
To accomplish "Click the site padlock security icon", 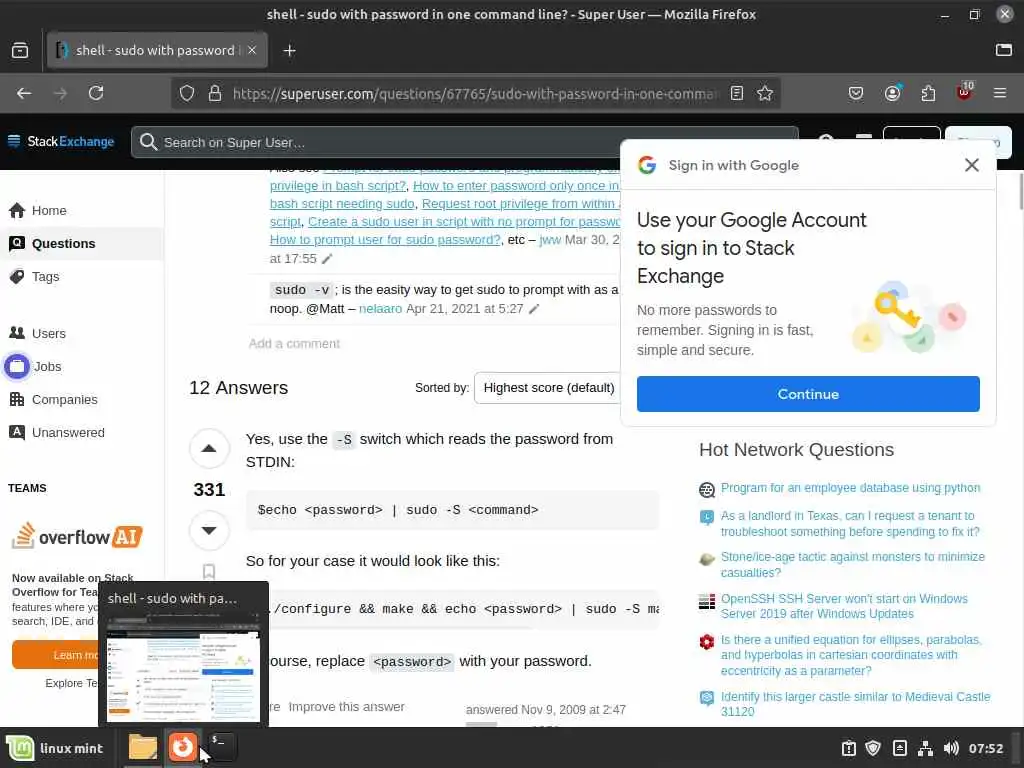I will point(215,93).
